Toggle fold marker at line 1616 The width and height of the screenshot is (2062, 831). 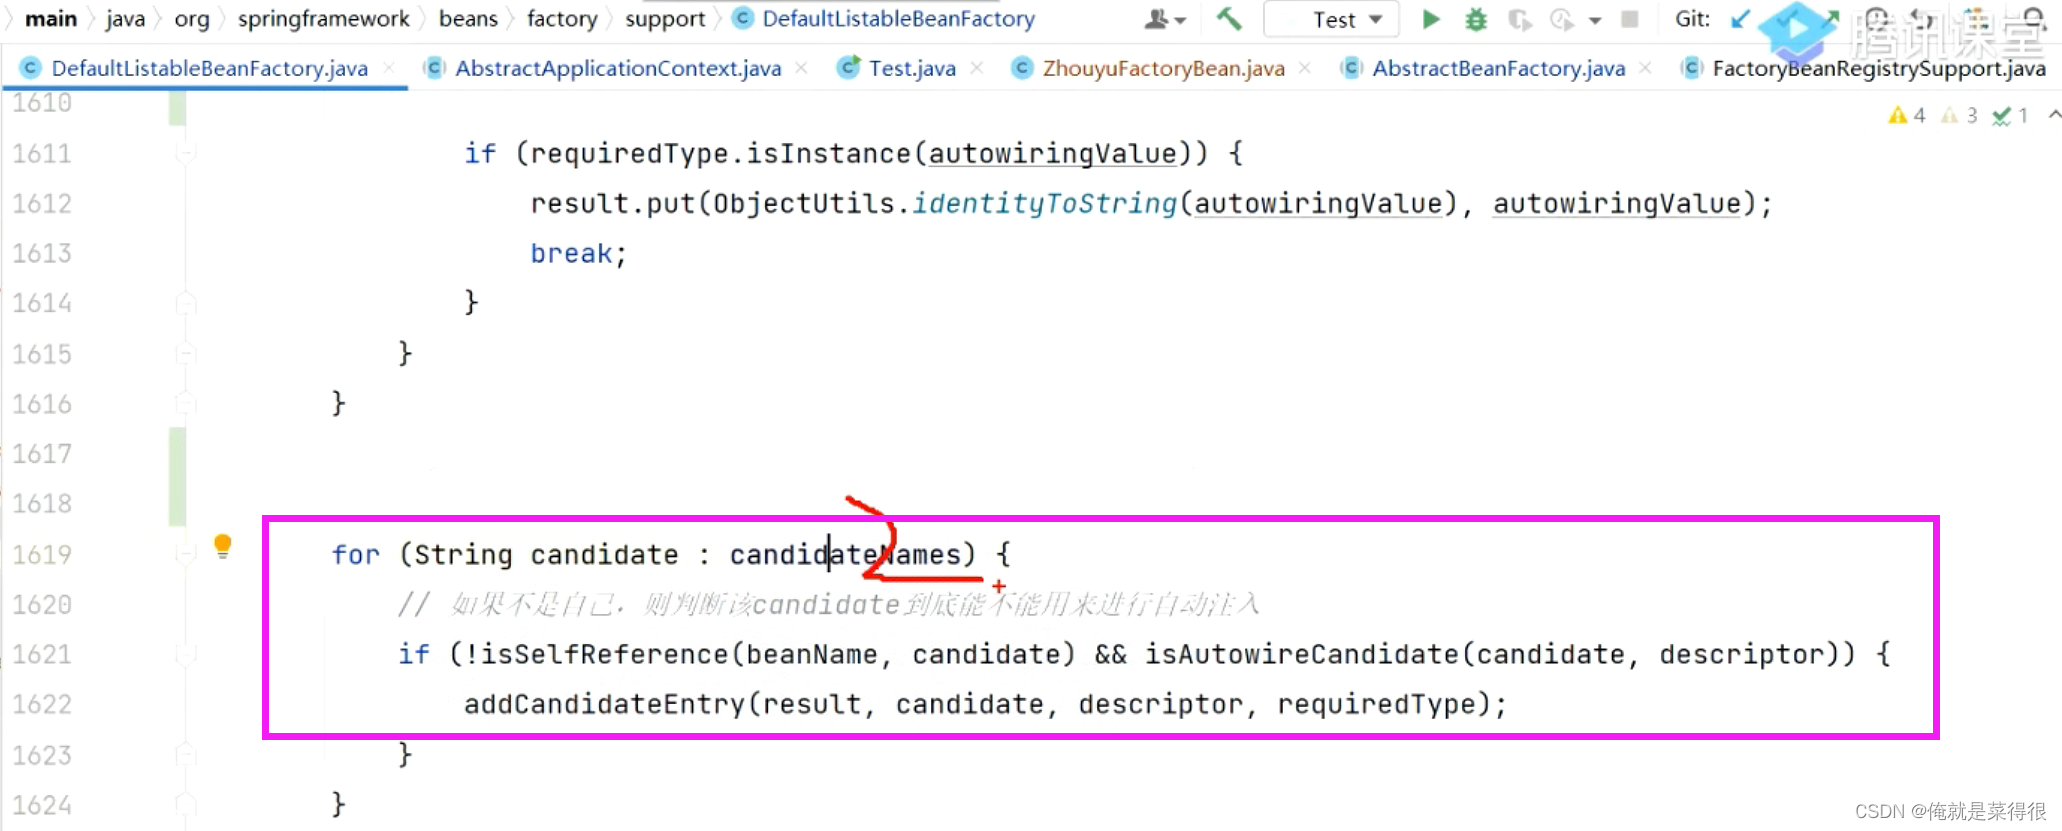point(185,403)
